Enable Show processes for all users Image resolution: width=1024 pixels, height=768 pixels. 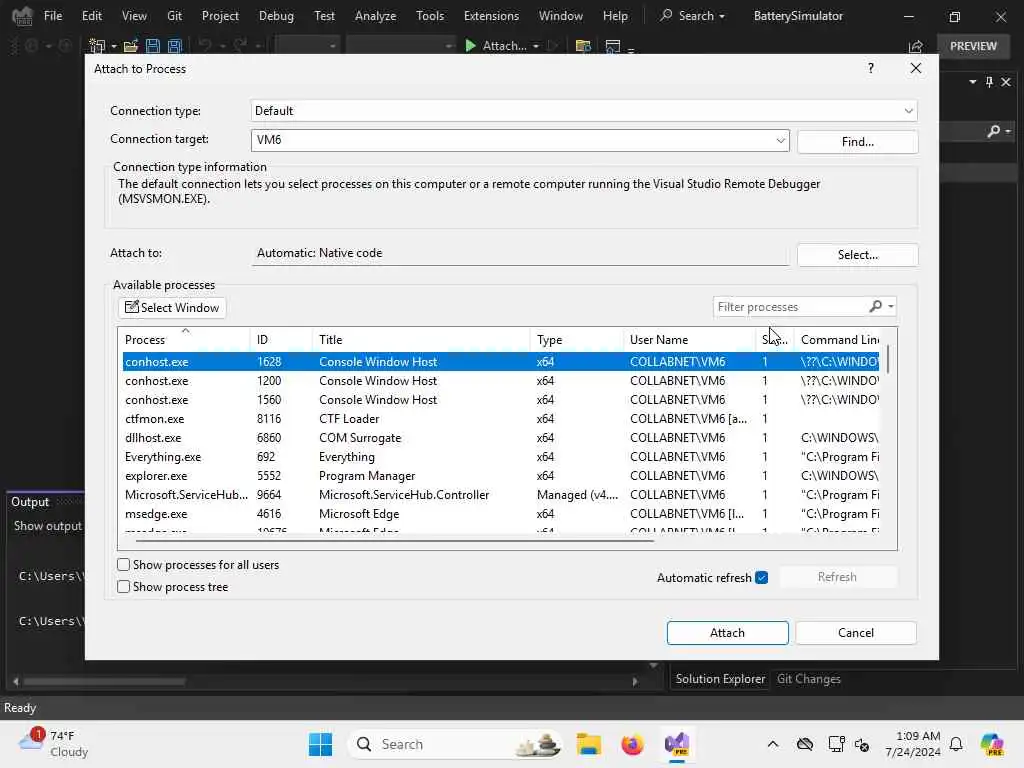[x=123, y=564]
